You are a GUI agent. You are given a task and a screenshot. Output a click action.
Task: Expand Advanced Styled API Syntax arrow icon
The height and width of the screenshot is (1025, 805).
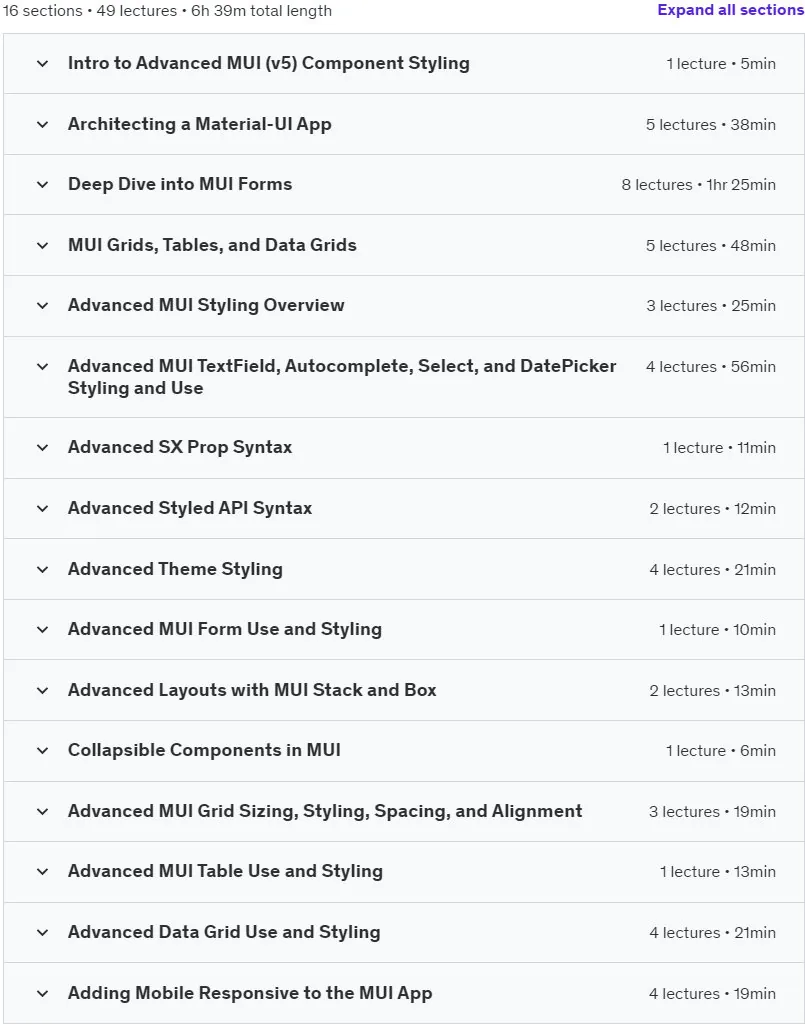(x=43, y=509)
